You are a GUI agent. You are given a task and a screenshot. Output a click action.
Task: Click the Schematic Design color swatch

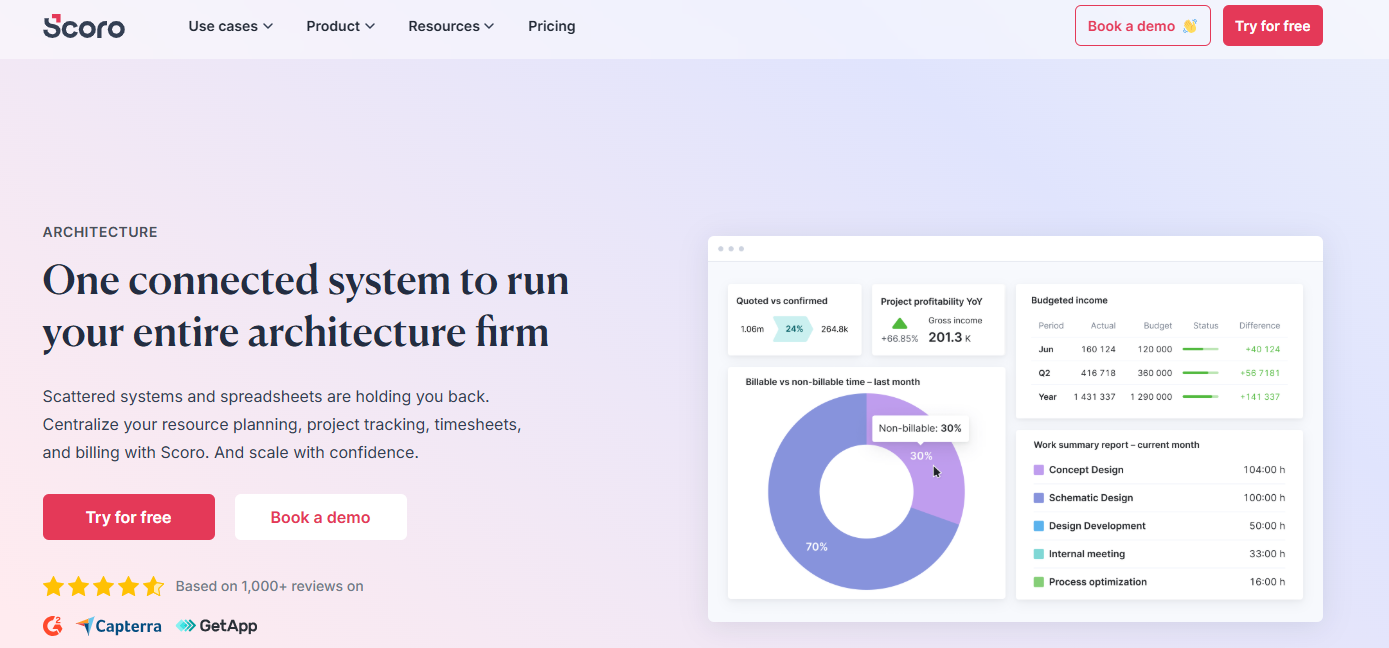(1039, 498)
